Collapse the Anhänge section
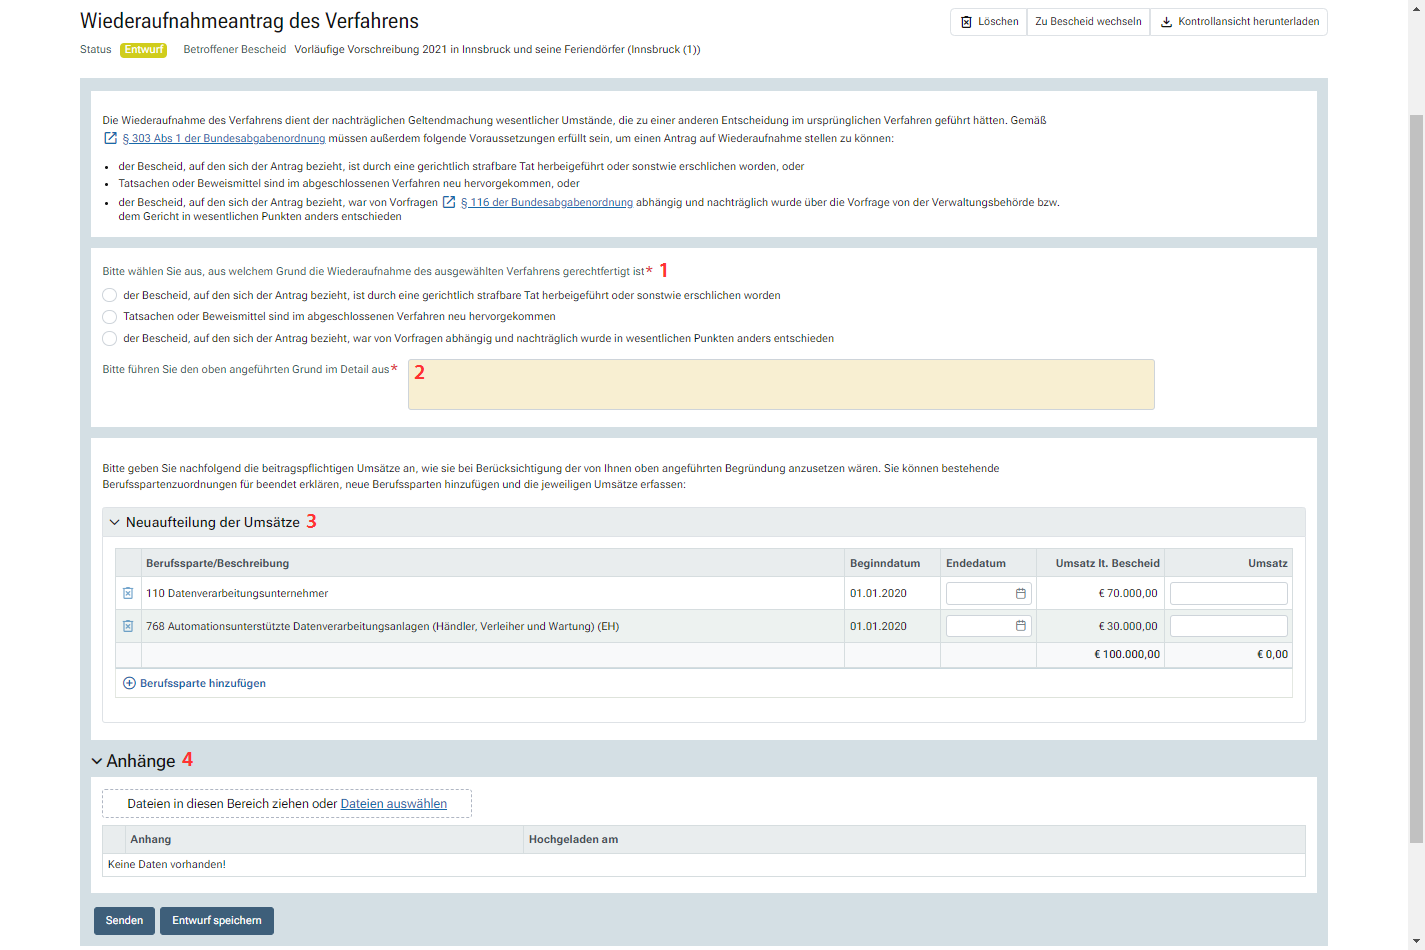This screenshot has height=950, width=1425. tap(97, 762)
